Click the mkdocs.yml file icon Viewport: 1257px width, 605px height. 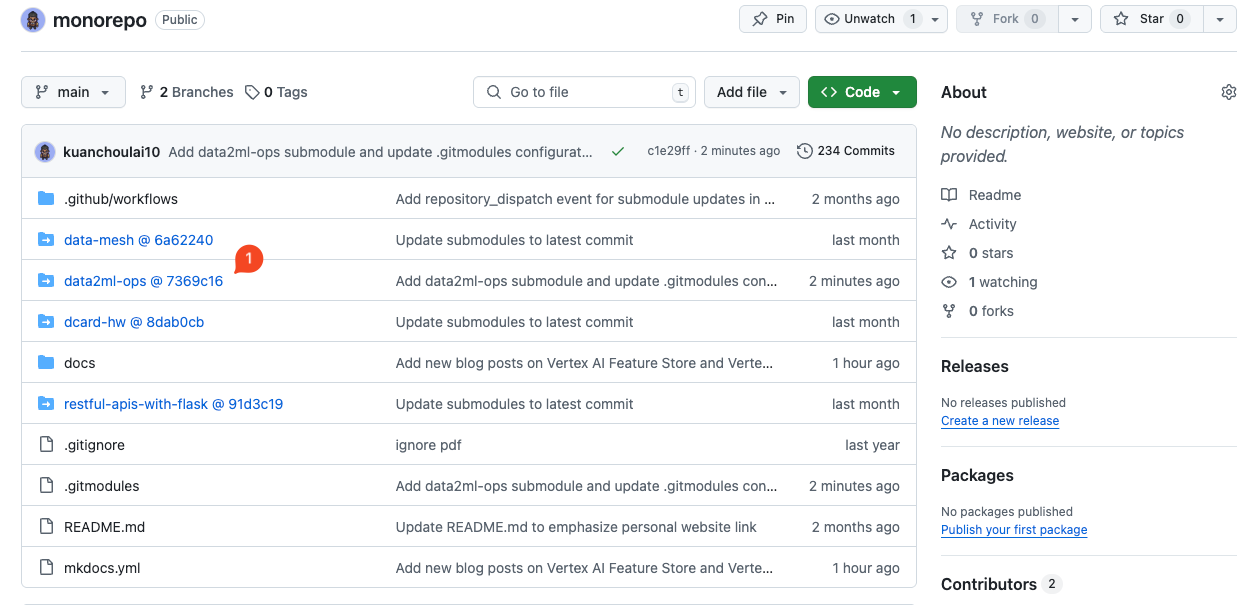46,567
